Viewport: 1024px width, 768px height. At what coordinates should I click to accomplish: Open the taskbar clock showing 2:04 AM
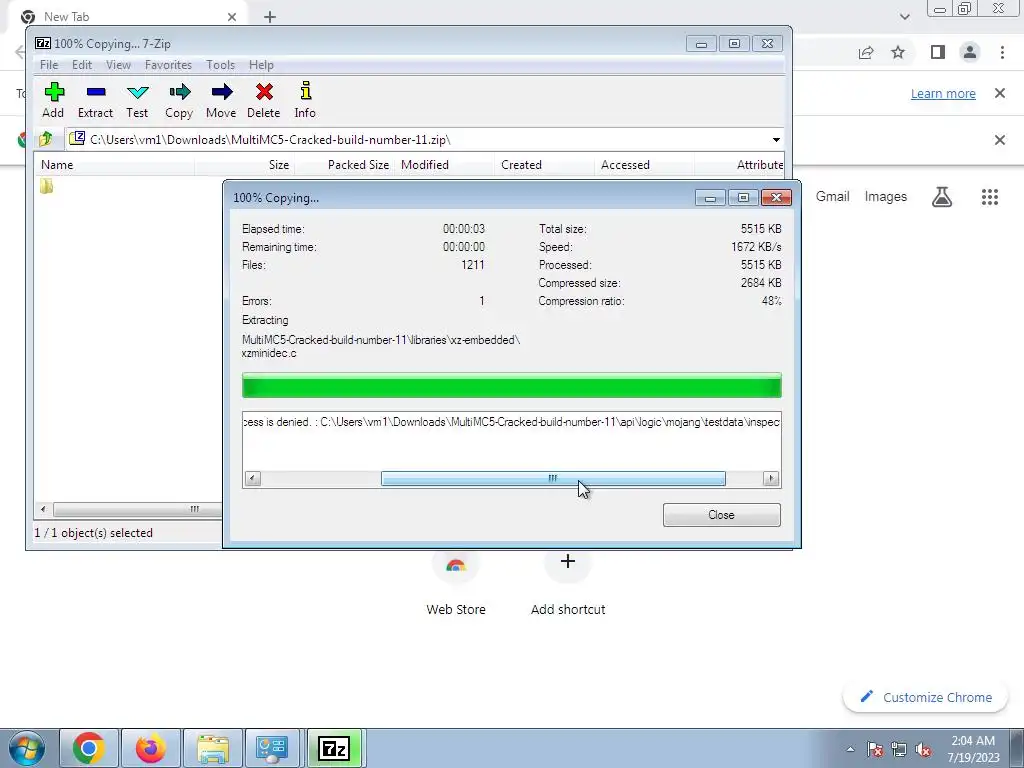click(973, 749)
